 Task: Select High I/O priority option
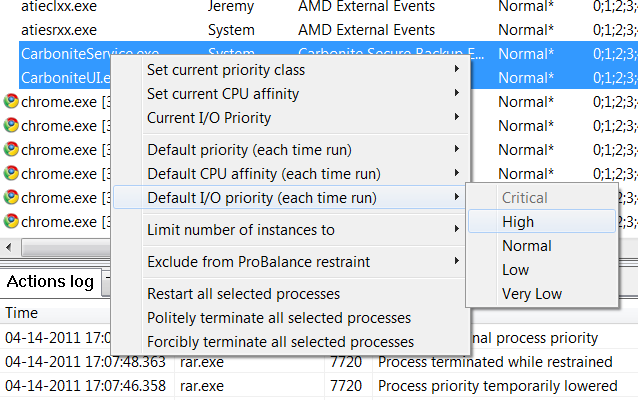click(542, 222)
